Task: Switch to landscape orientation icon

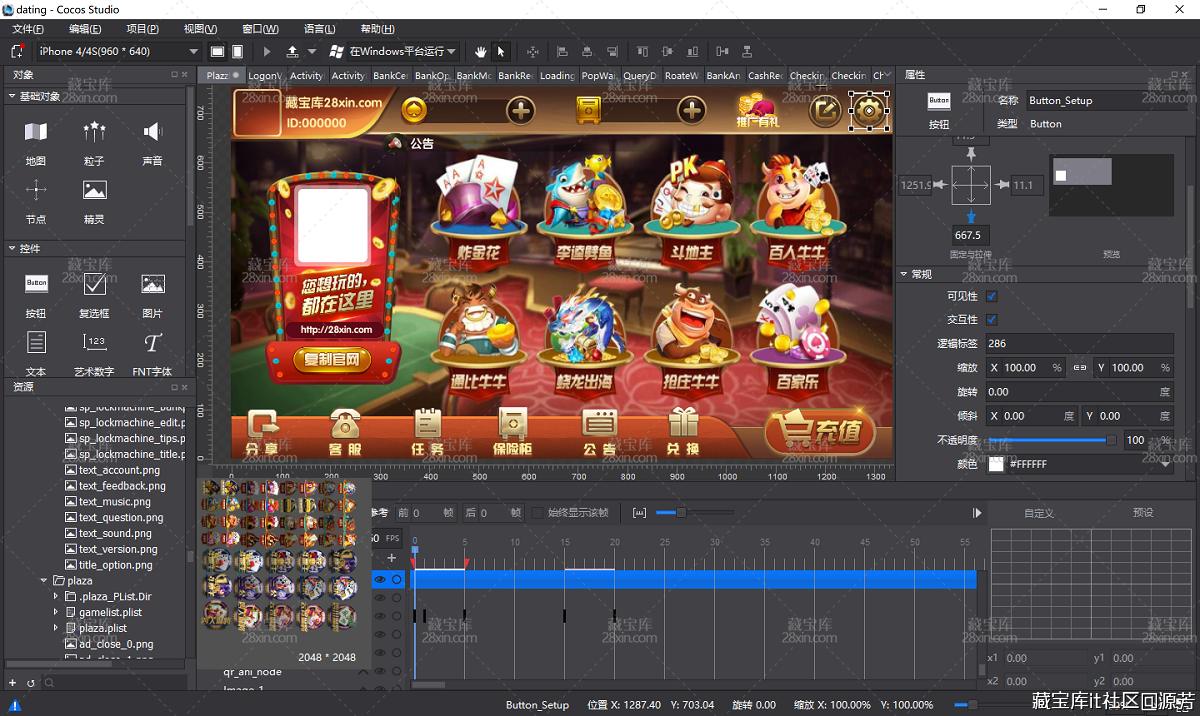Action: [x=217, y=51]
